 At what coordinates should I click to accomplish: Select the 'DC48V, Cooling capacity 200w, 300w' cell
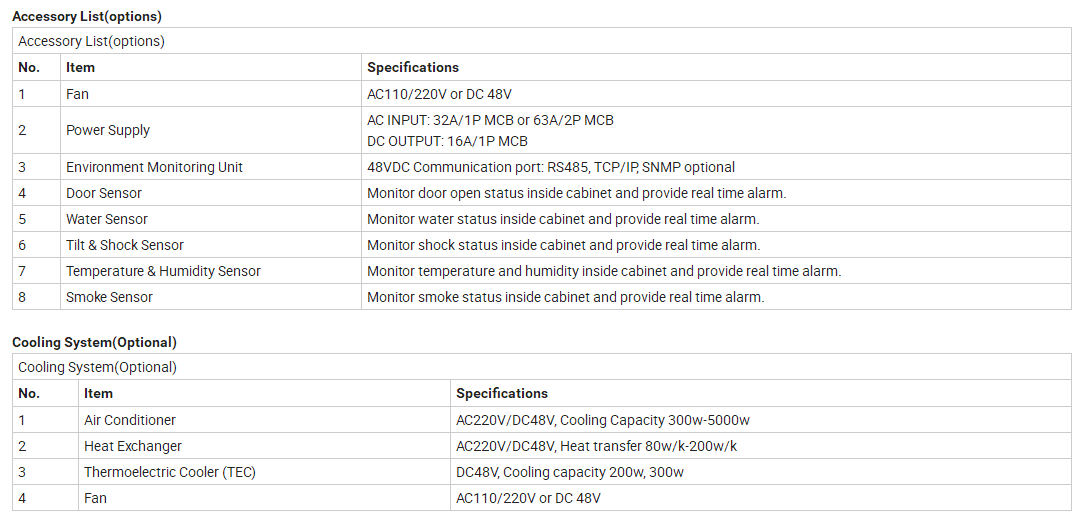point(570,472)
